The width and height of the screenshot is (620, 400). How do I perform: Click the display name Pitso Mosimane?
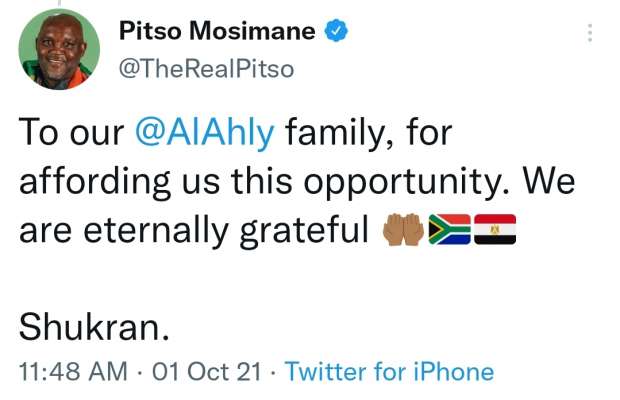click(x=217, y=31)
